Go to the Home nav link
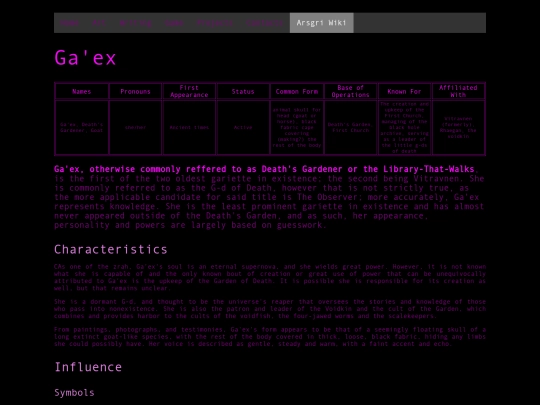 tap(70, 23)
